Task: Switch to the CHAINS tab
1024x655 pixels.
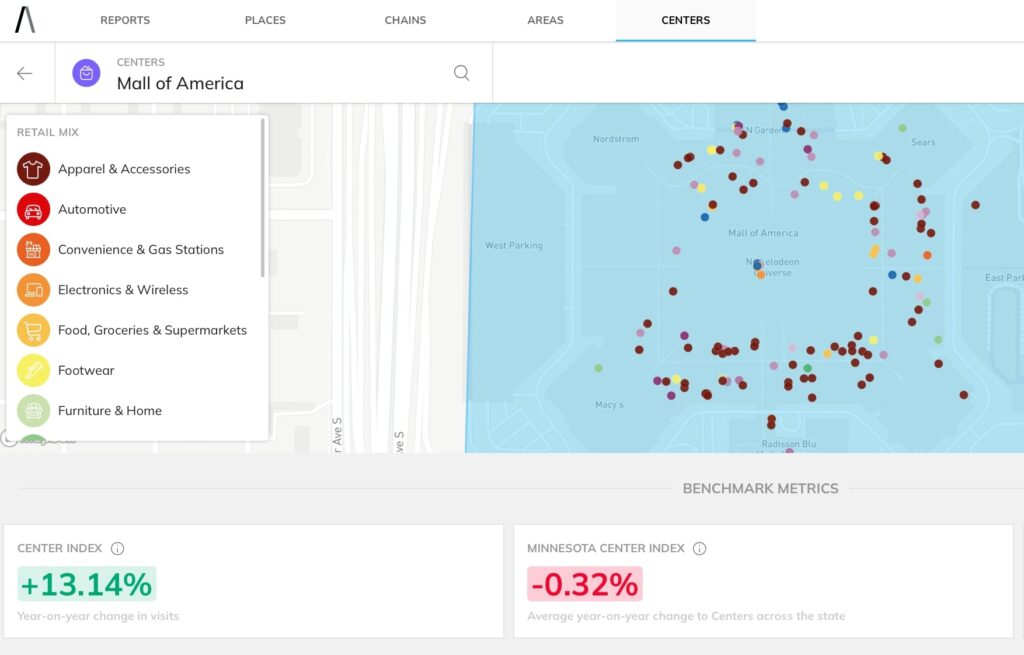Action: (x=404, y=19)
